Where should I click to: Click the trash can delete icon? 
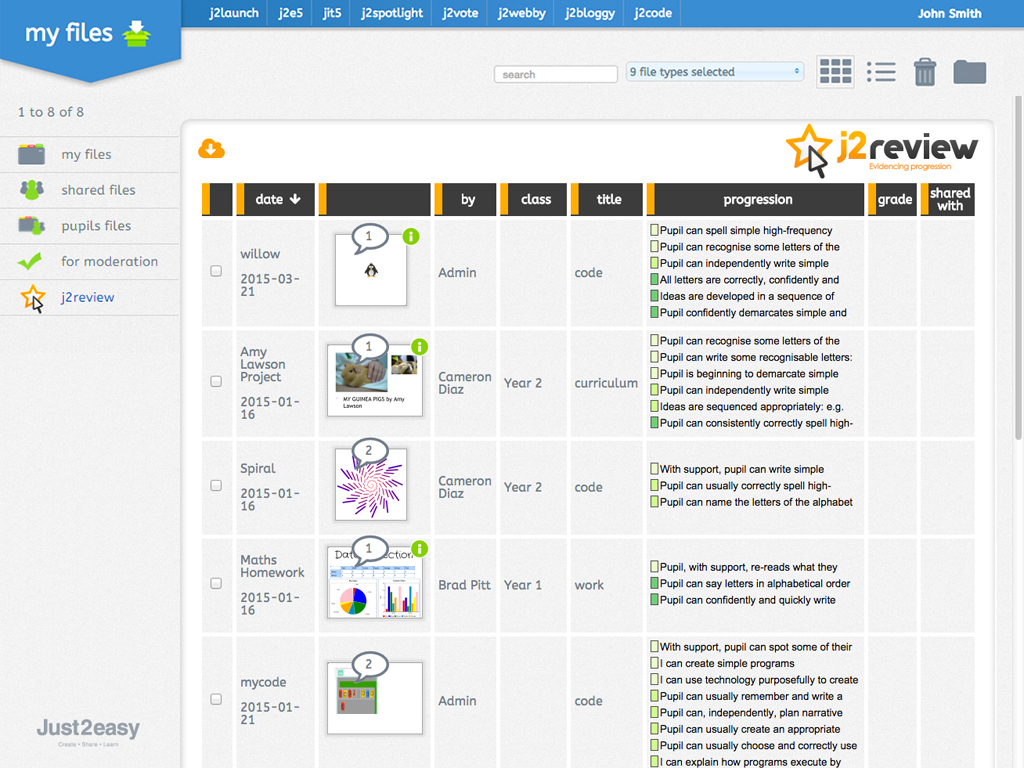point(925,72)
